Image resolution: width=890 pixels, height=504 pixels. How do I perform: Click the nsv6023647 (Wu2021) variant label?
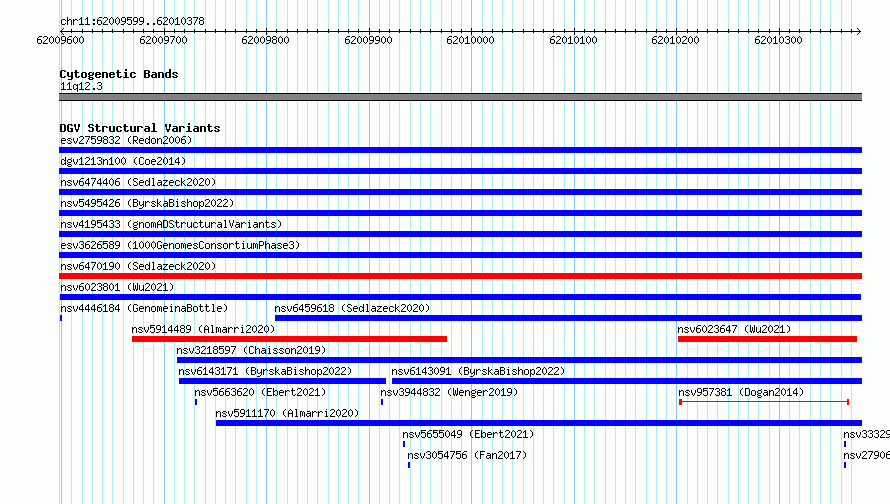[x=734, y=329]
